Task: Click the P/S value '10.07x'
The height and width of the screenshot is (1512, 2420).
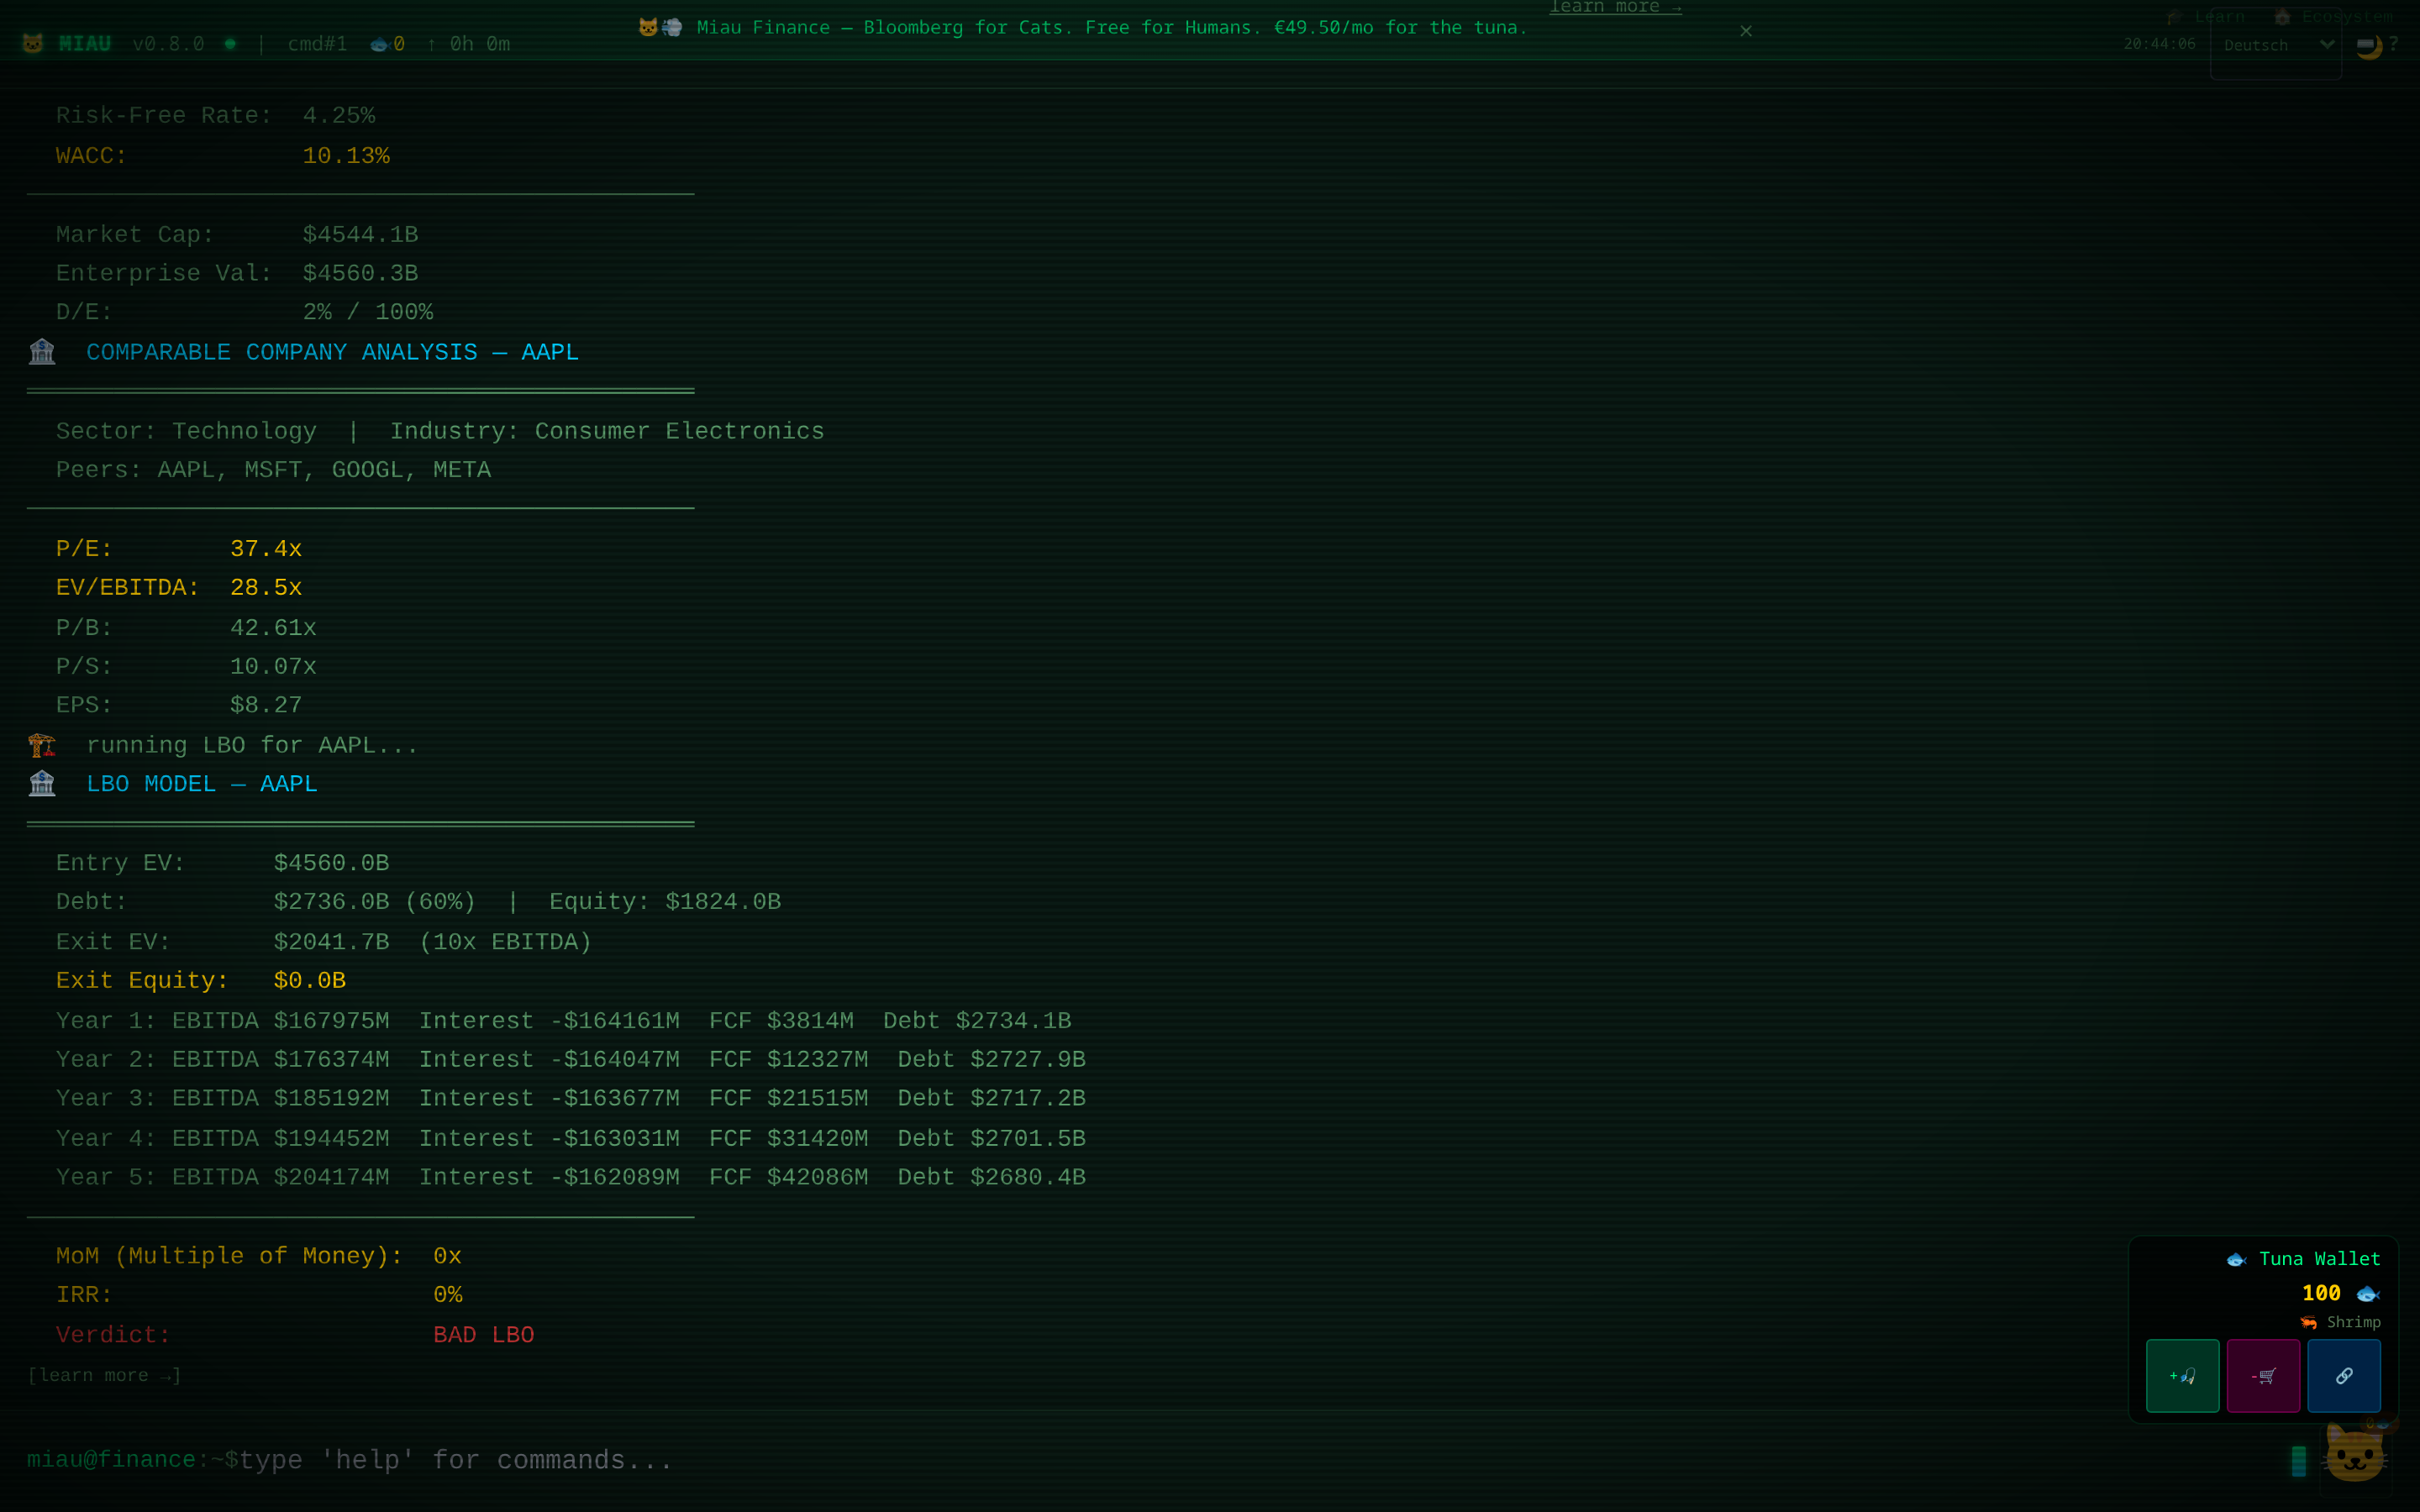Action: pyautogui.click(x=273, y=666)
